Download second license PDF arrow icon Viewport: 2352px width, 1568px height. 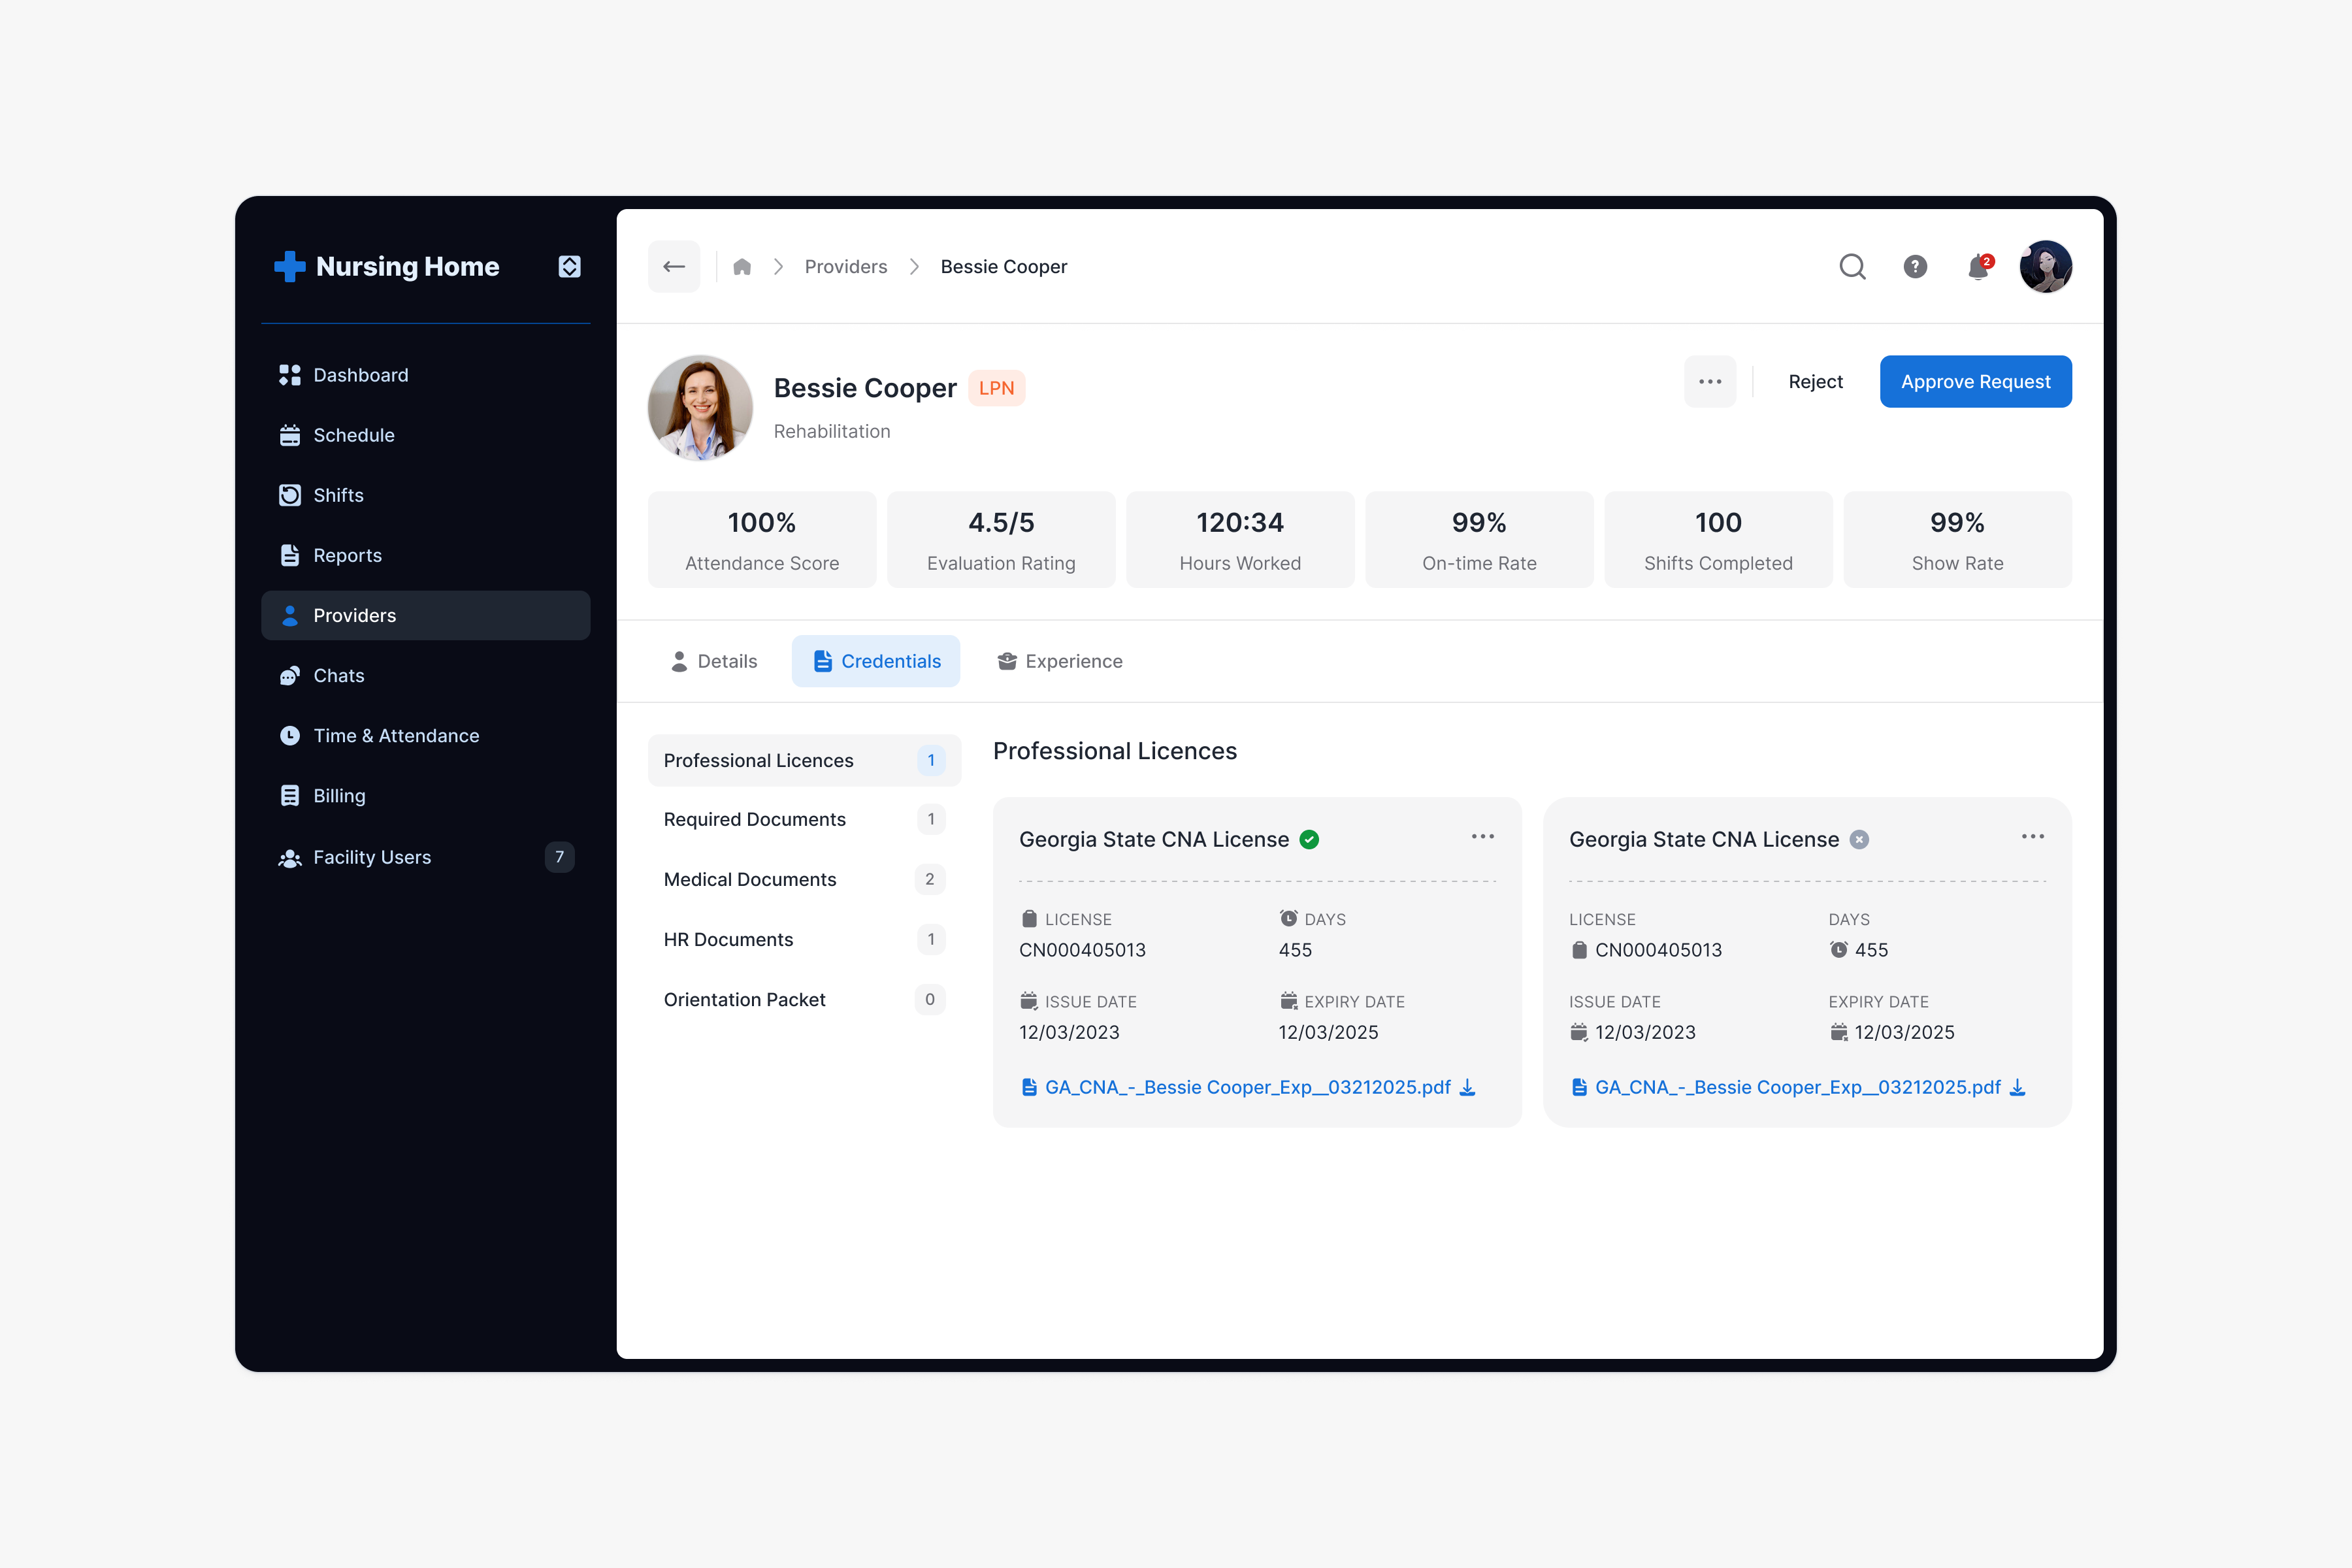2017,1087
